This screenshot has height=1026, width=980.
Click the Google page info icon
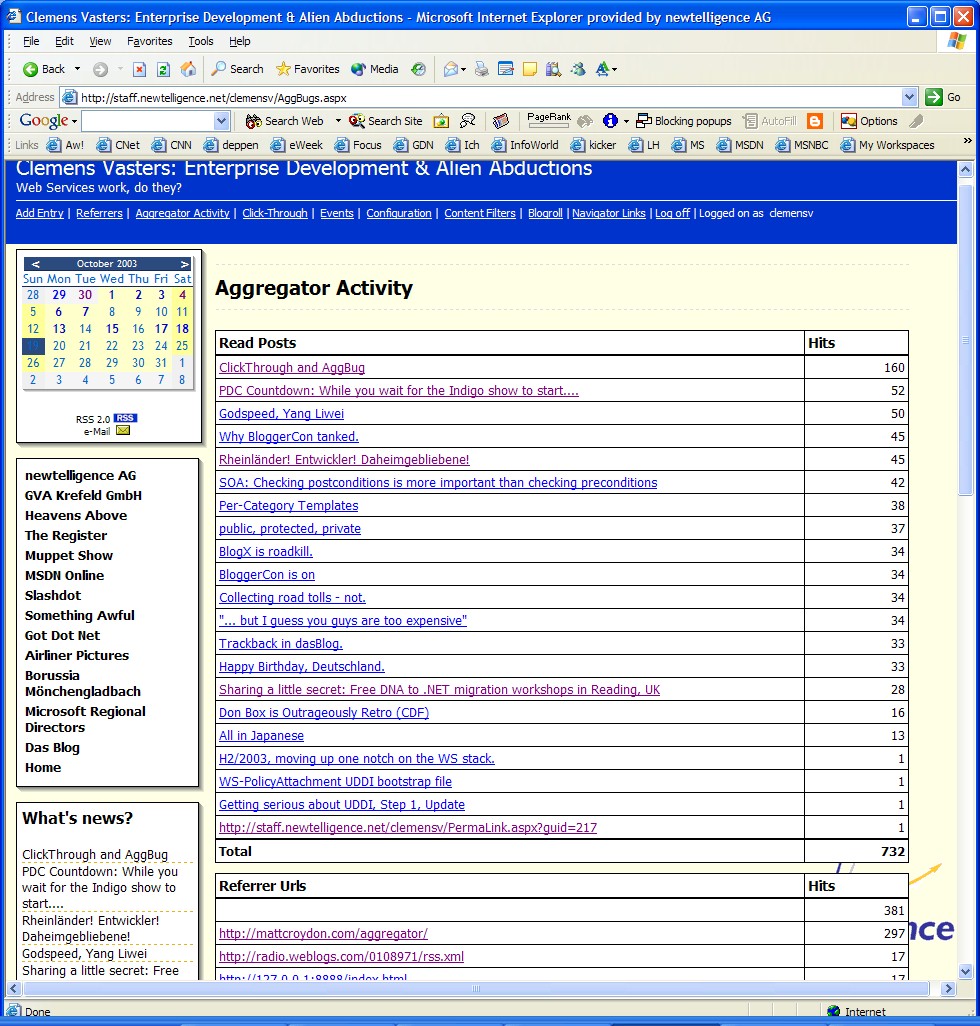pyautogui.click(x=610, y=120)
